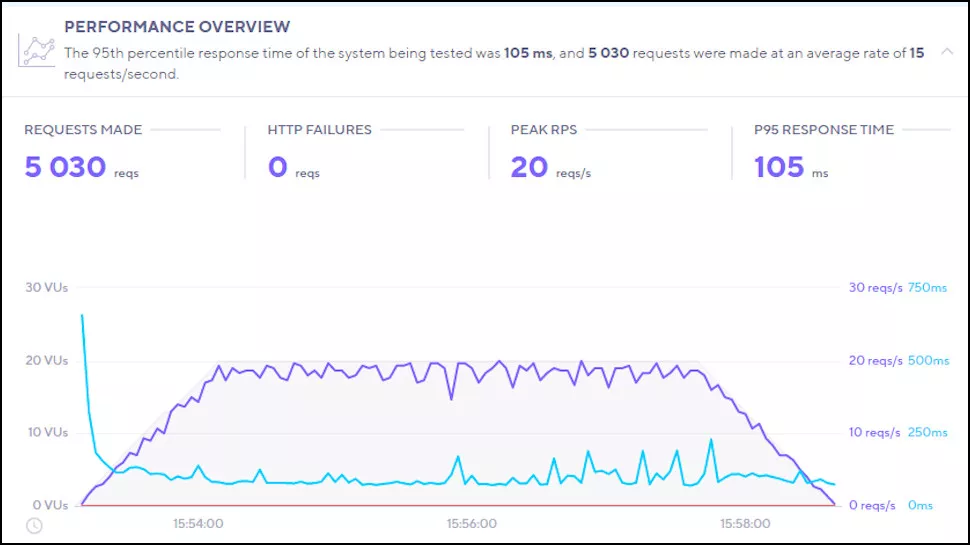Image resolution: width=970 pixels, height=545 pixels.
Task: Select the PERFORMANCE OVERVIEW heading
Action: point(177,27)
